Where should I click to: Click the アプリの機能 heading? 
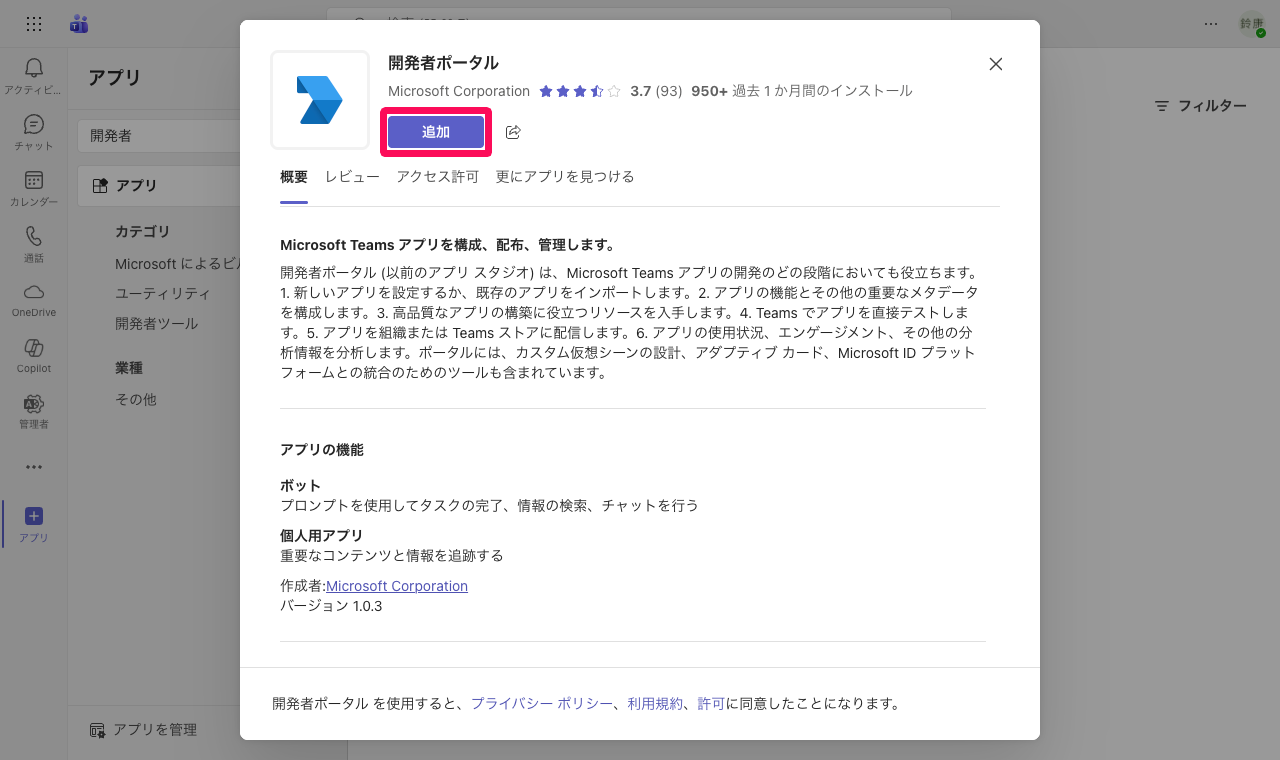pos(322,450)
